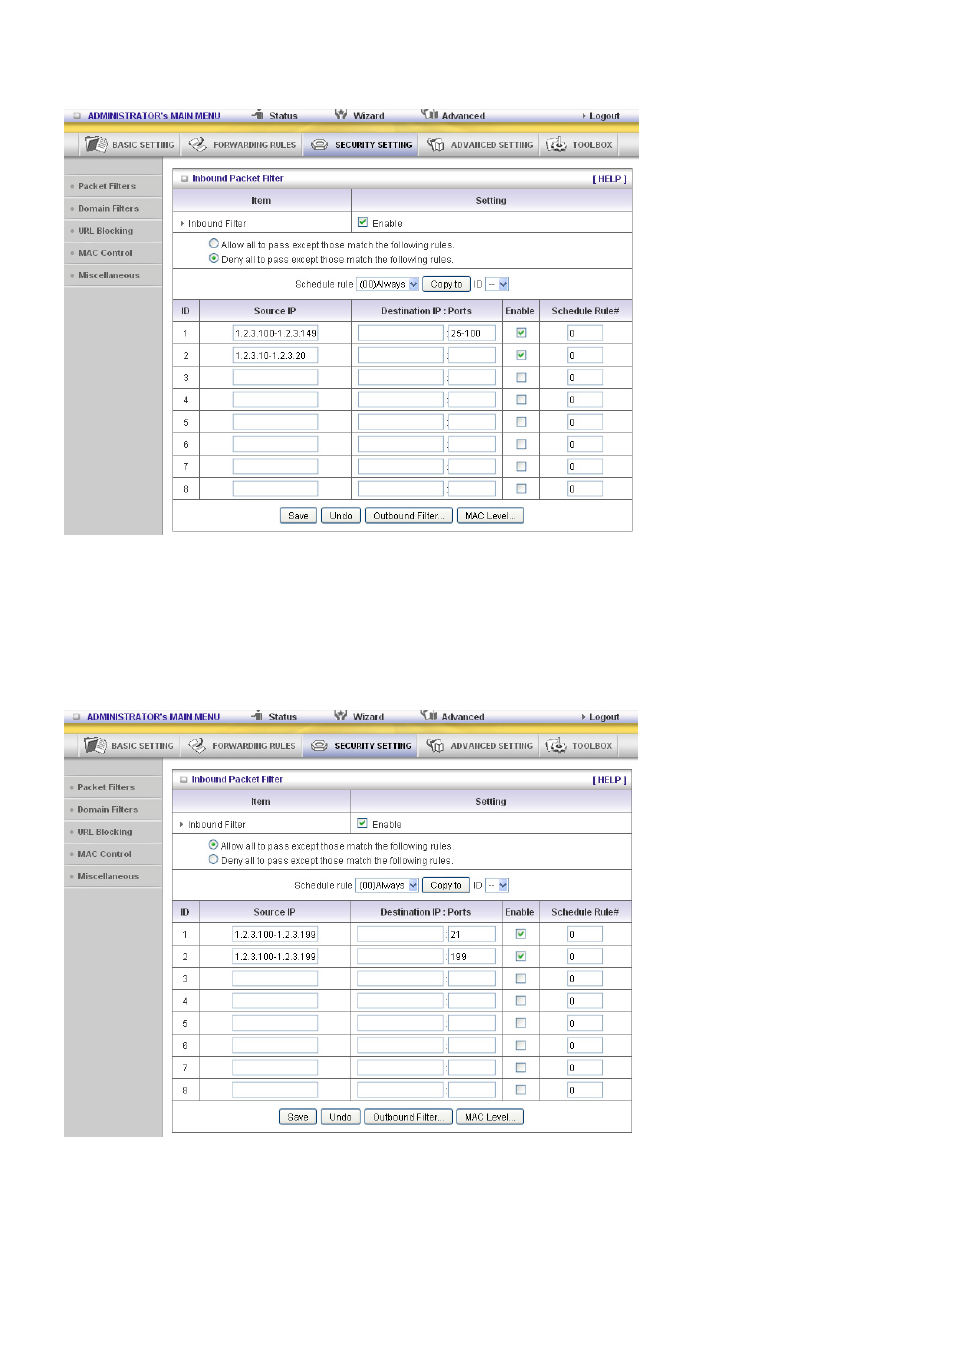
Task: Click Basic Setting icon in lower screenshot
Action: coord(96,745)
